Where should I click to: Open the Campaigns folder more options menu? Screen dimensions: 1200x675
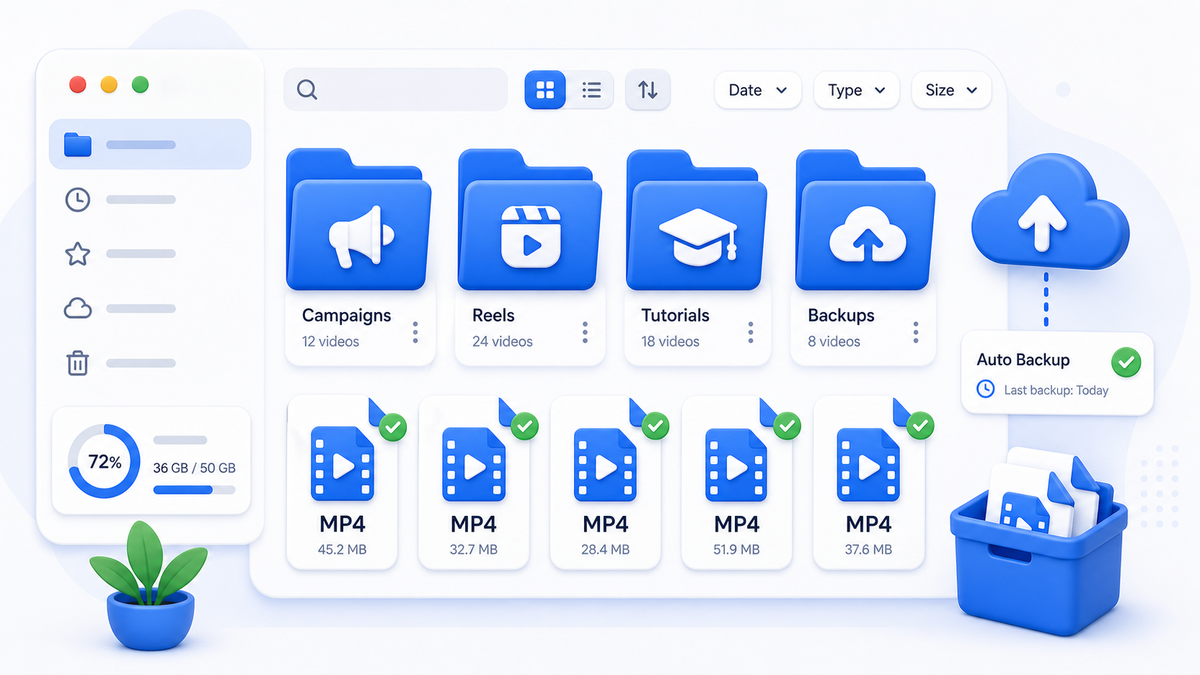416,332
